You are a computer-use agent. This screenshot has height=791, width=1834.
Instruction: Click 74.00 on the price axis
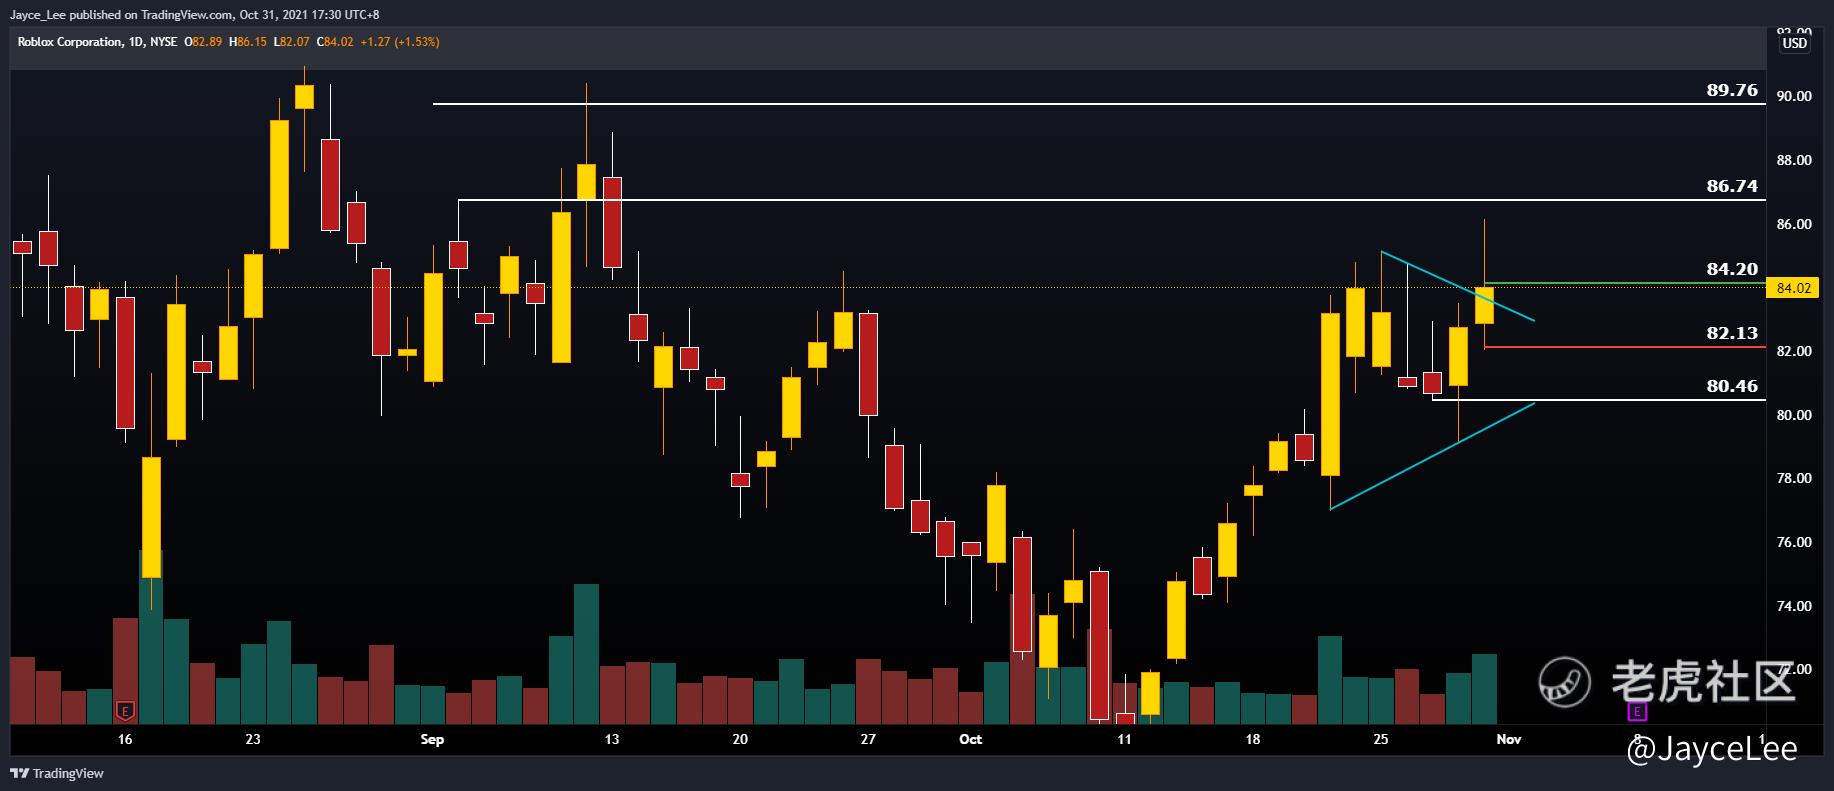(1794, 606)
